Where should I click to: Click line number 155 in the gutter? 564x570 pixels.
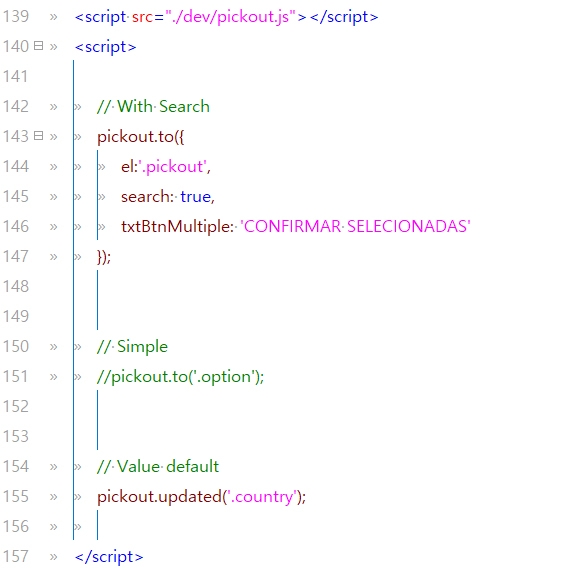16,497
